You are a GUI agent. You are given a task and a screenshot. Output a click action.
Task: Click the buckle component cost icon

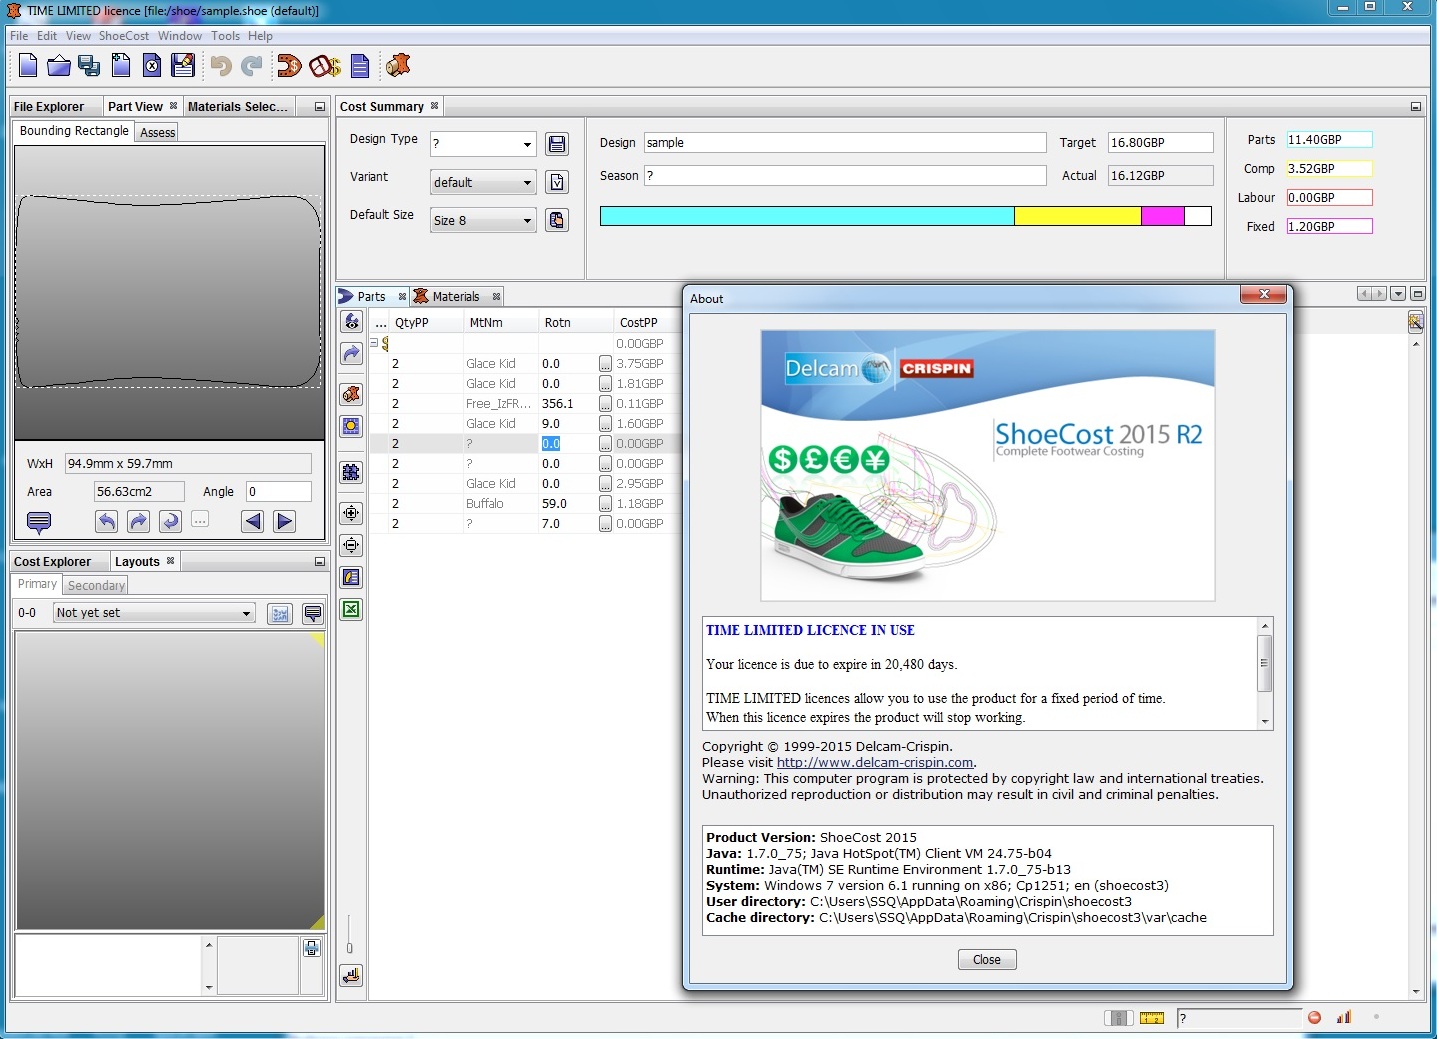pyautogui.click(x=325, y=66)
